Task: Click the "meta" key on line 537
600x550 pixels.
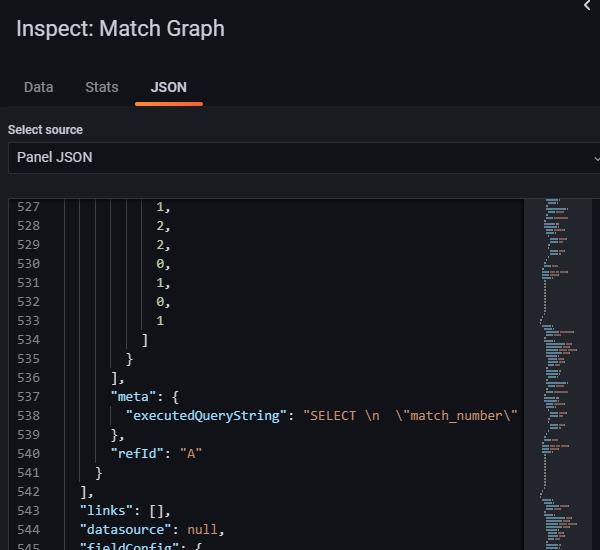Action: point(133,397)
